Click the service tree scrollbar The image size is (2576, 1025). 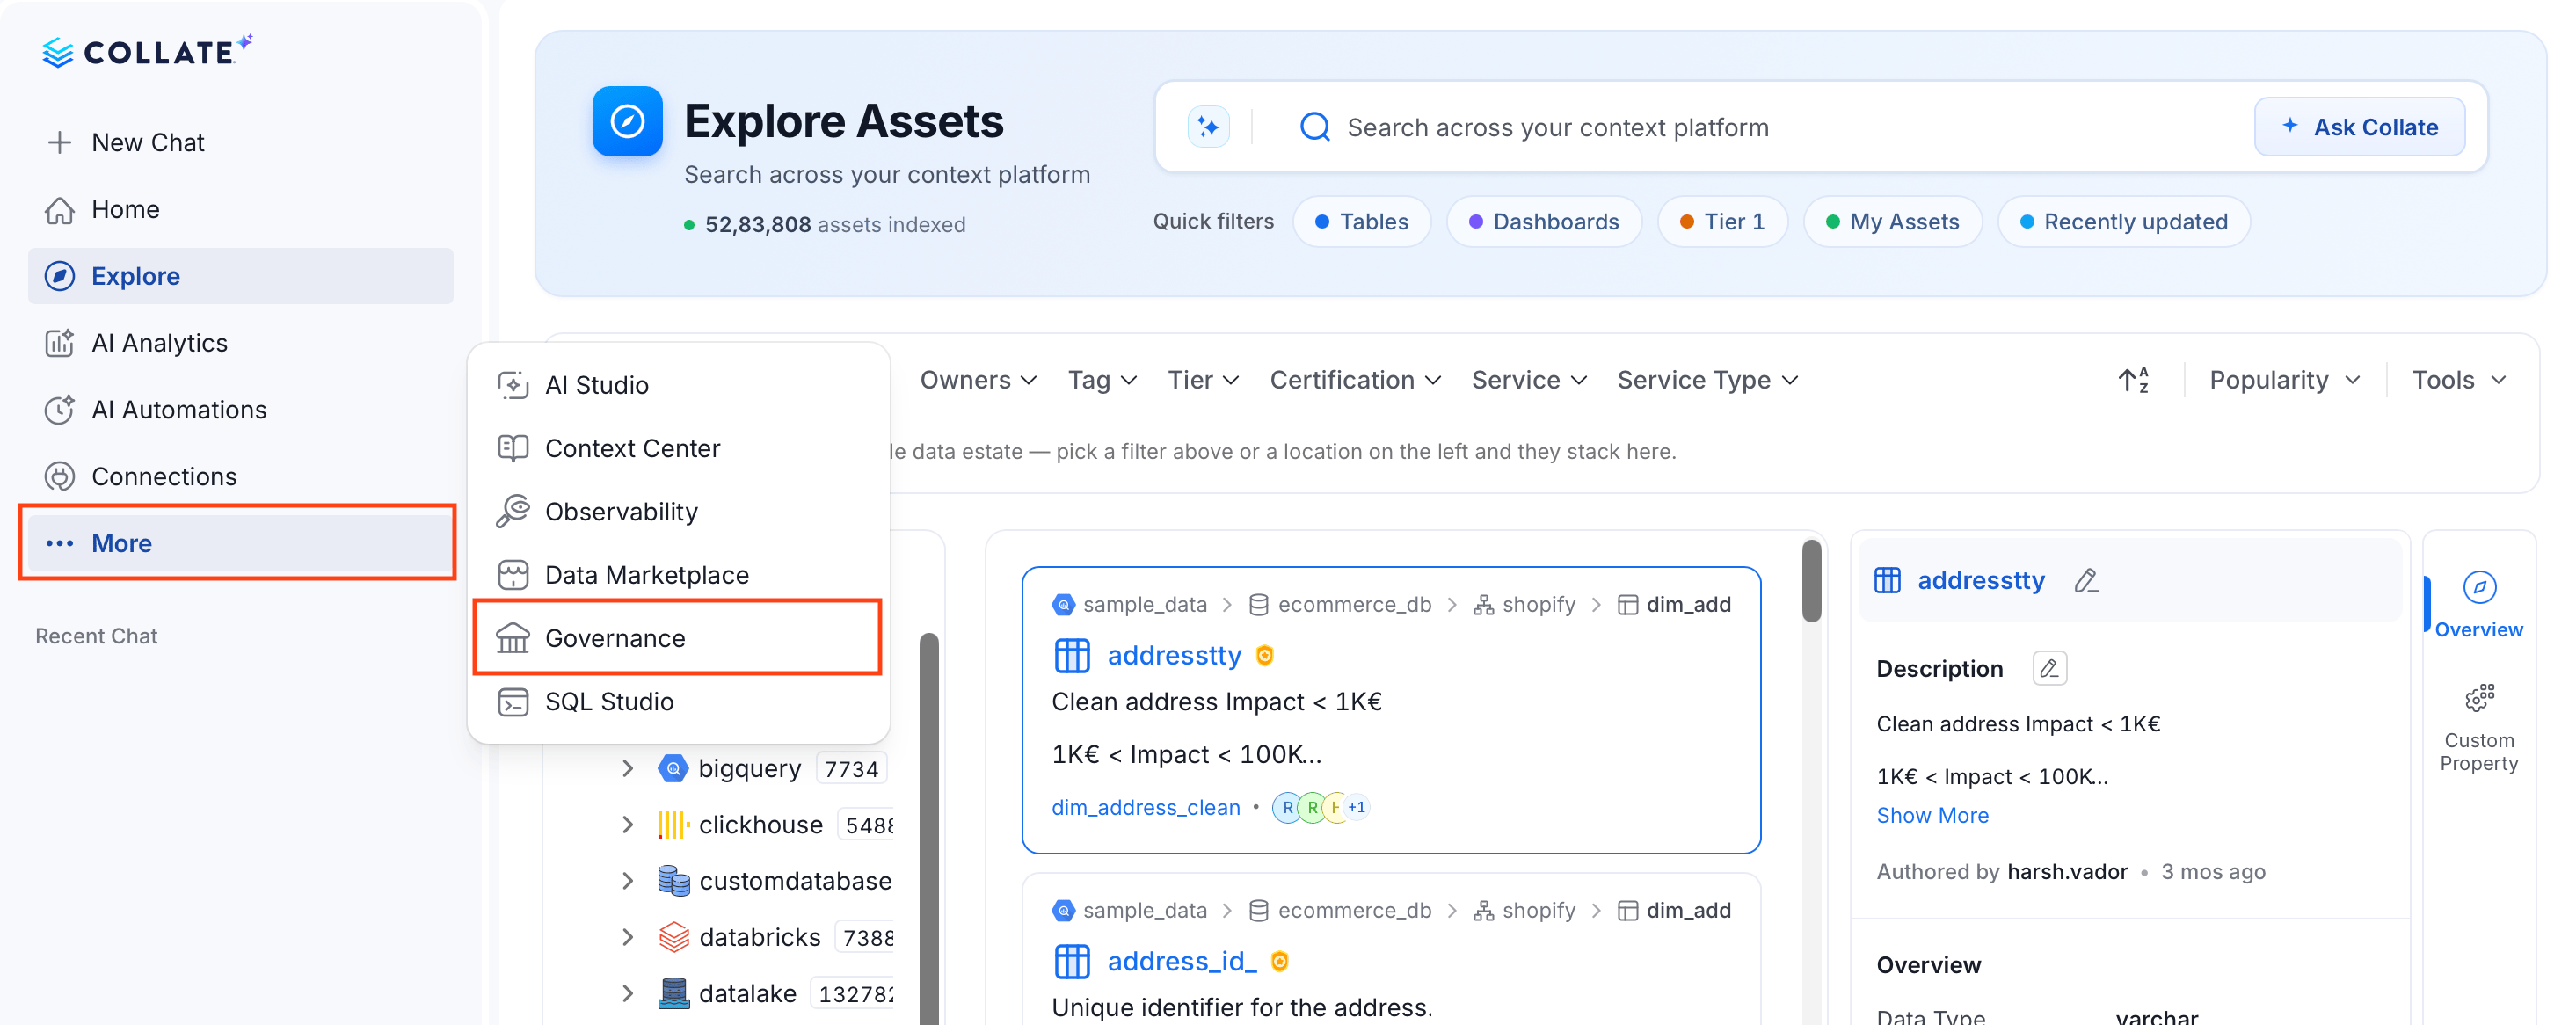928,828
